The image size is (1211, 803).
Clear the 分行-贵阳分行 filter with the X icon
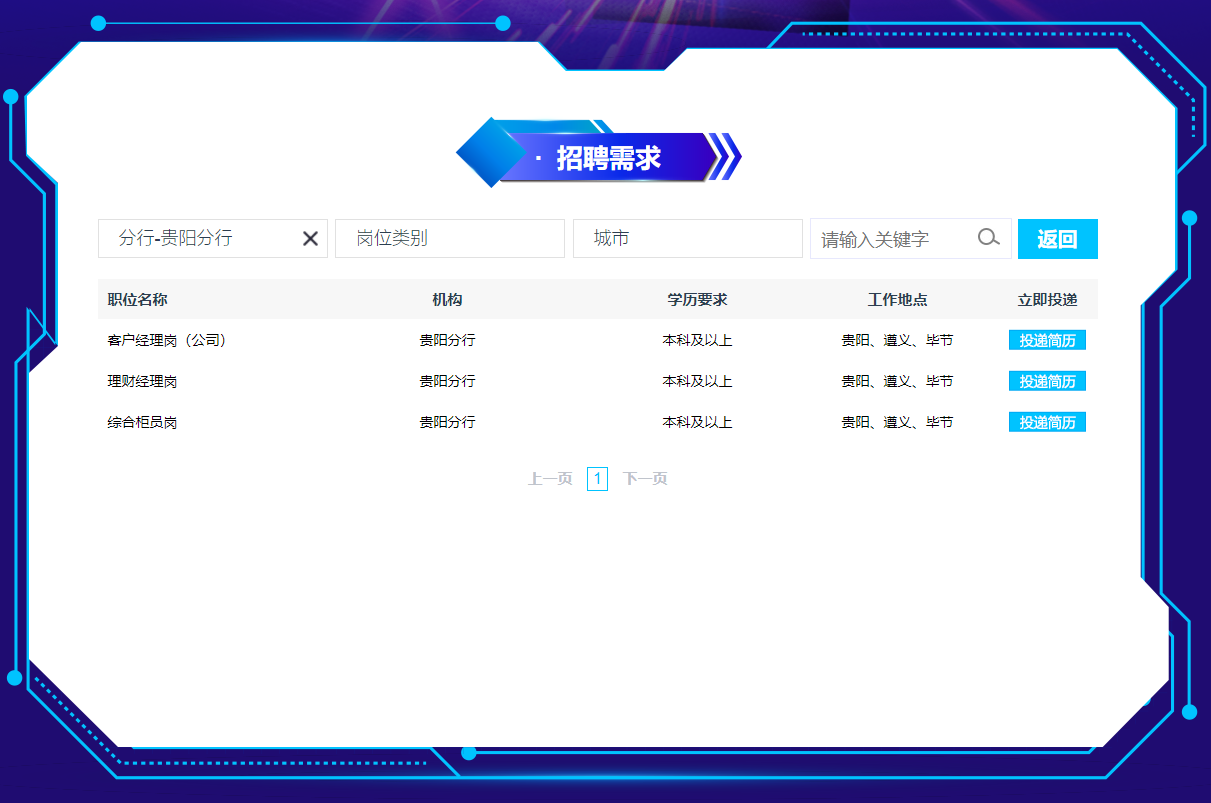tap(310, 239)
